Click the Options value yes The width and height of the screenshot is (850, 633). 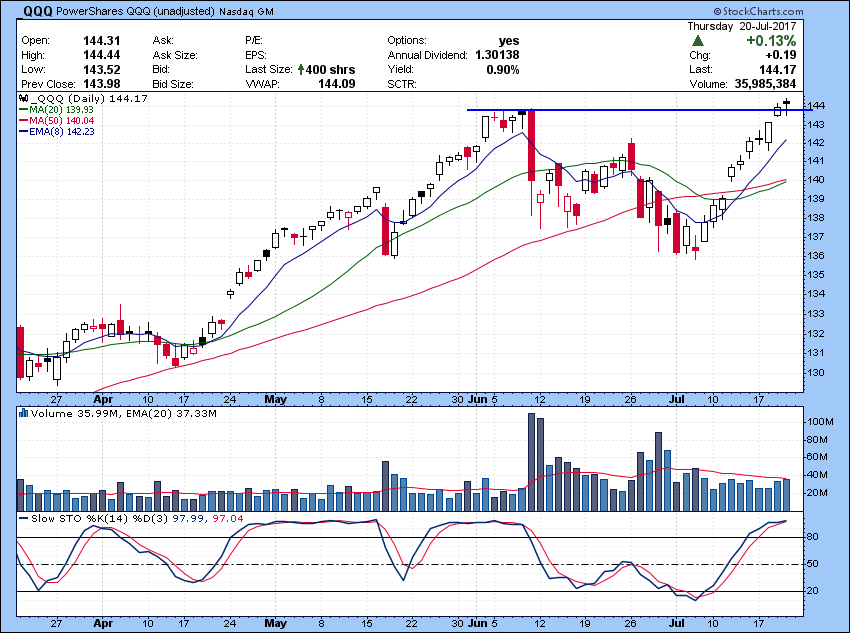point(509,41)
